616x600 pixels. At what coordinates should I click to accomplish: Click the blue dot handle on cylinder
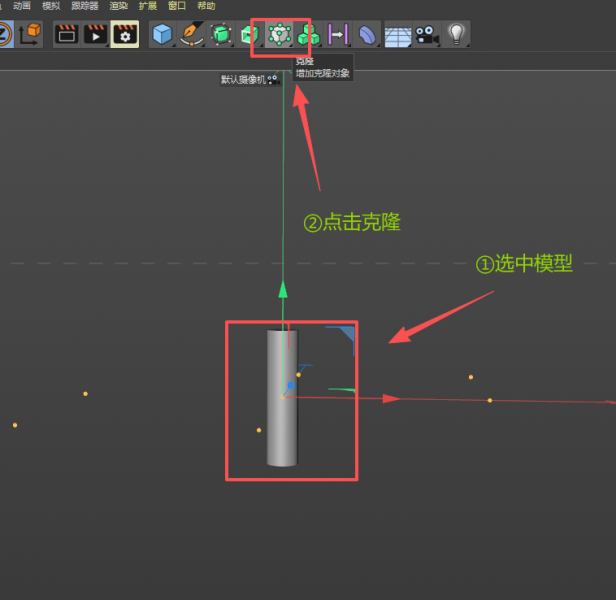291,385
